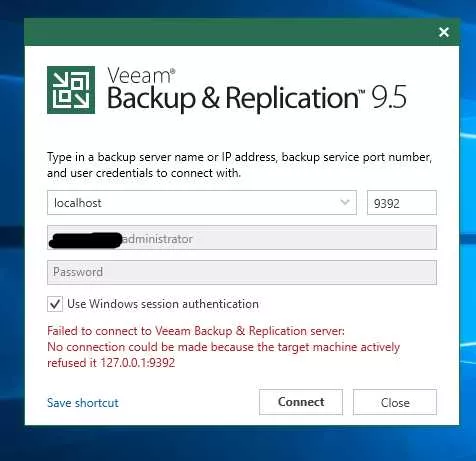Click the blacked-out domain part of the username
This screenshot has width=476, height=461.
pos(86,240)
